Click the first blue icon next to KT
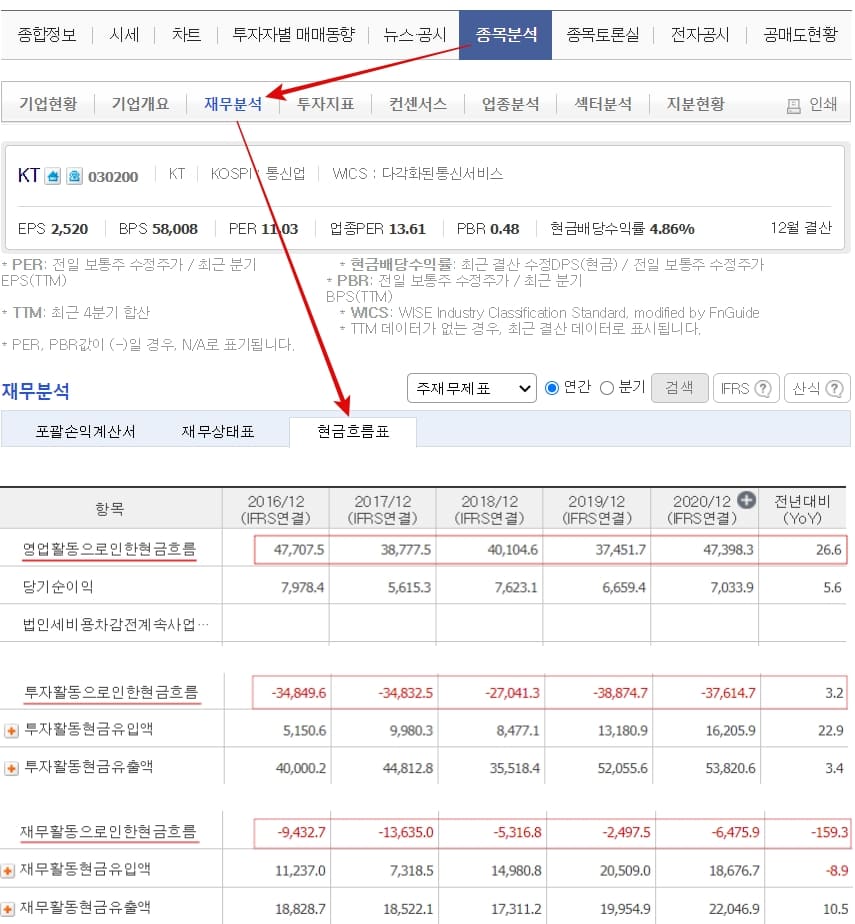 coord(53,176)
